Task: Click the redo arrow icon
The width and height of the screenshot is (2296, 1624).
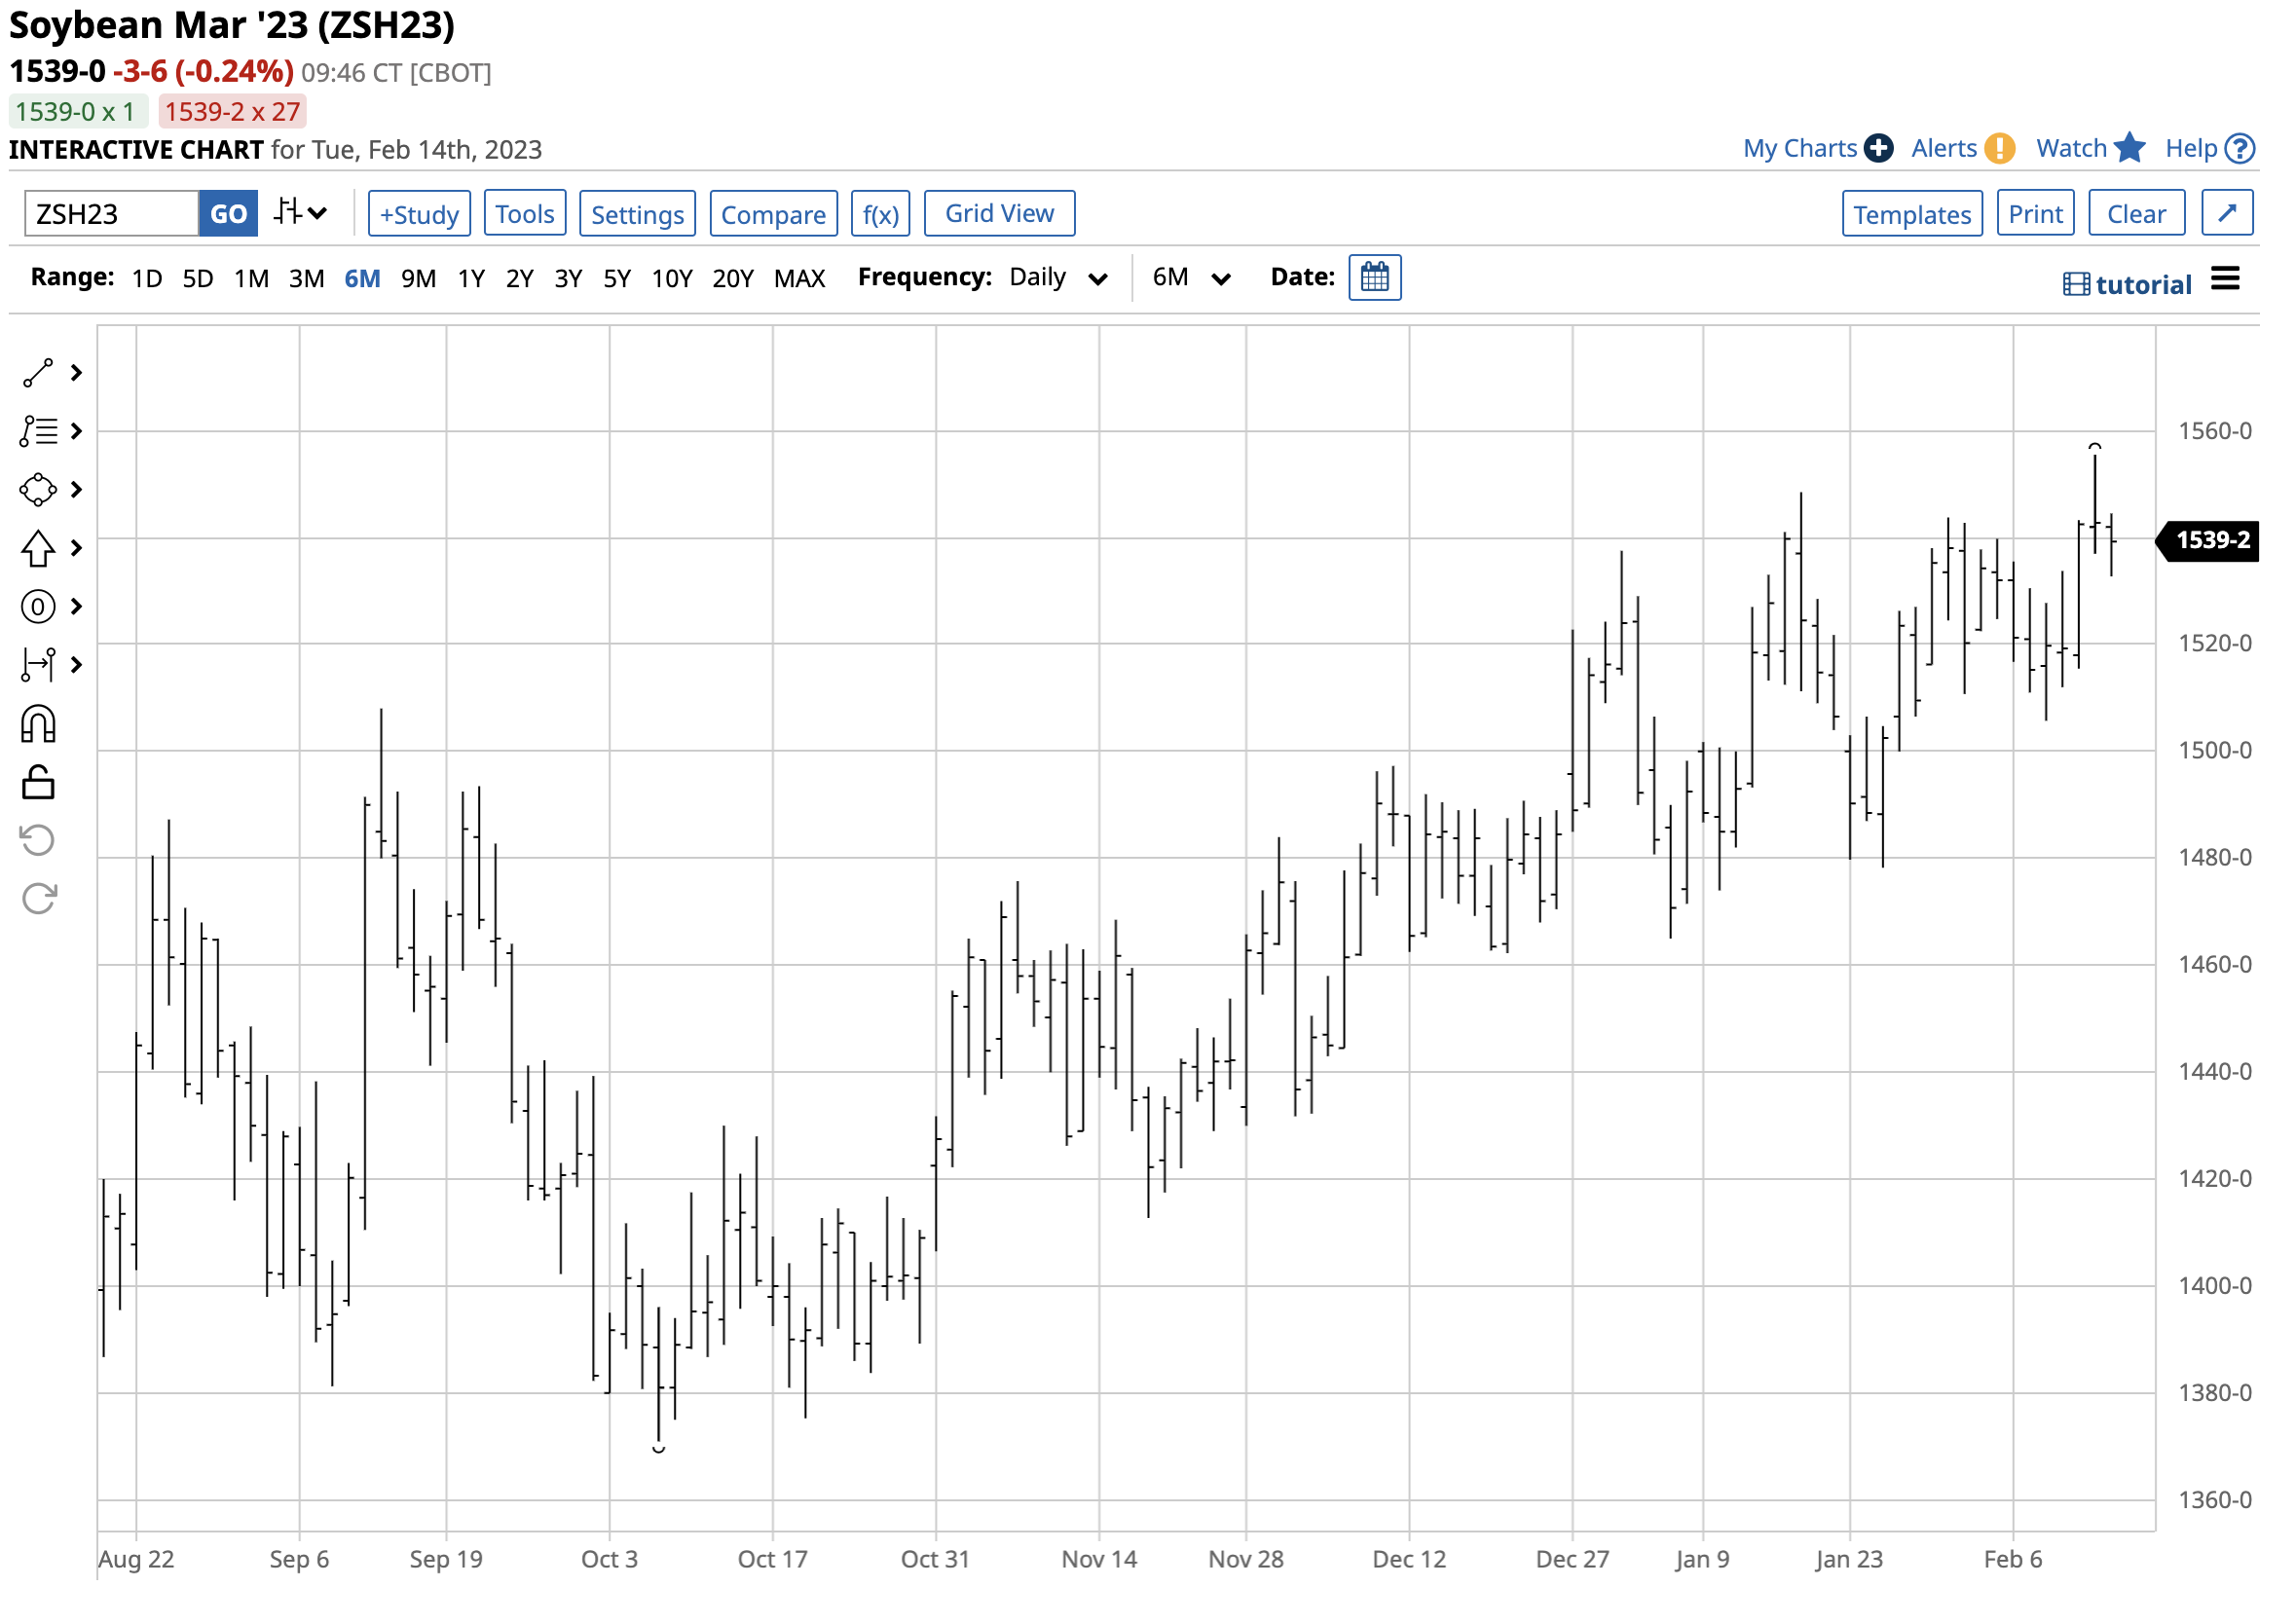Action: click(x=38, y=899)
